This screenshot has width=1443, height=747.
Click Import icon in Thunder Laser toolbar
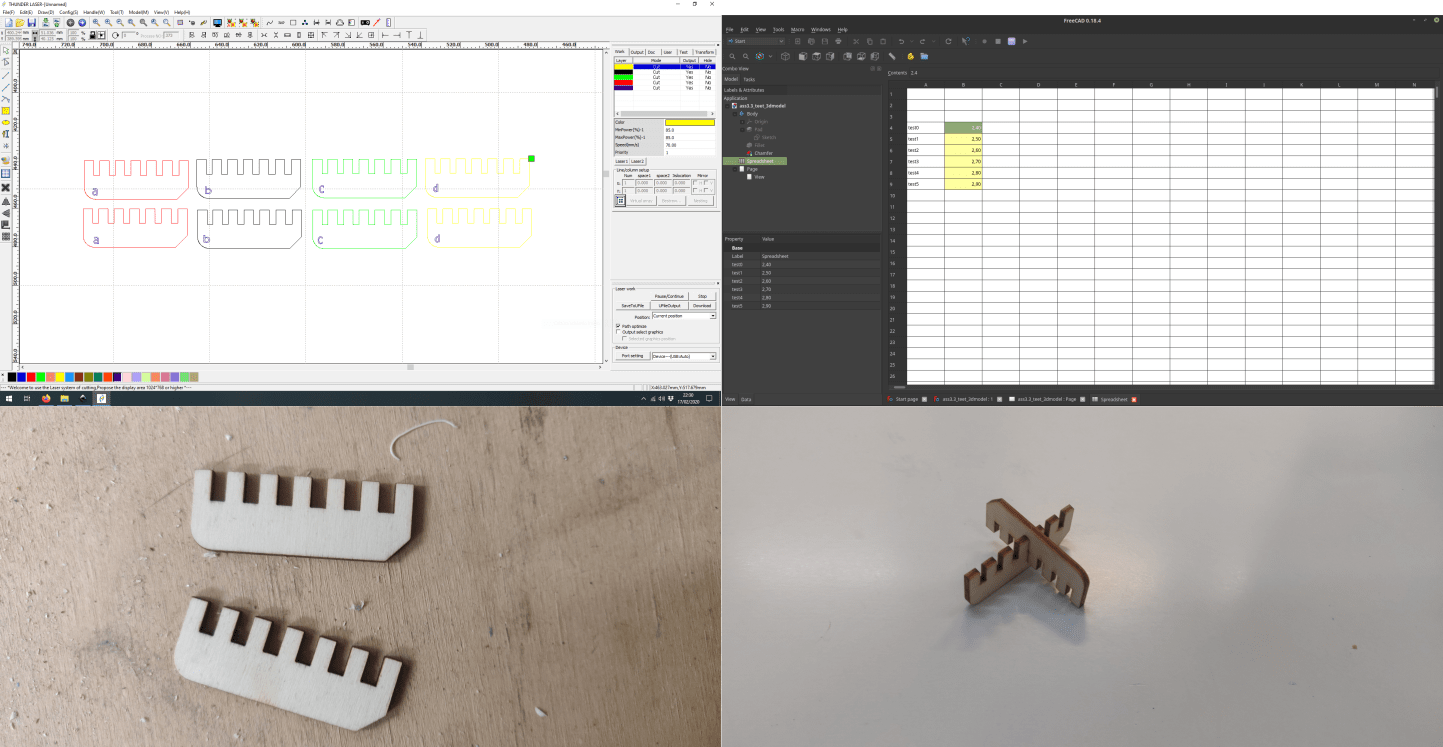point(46,22)
